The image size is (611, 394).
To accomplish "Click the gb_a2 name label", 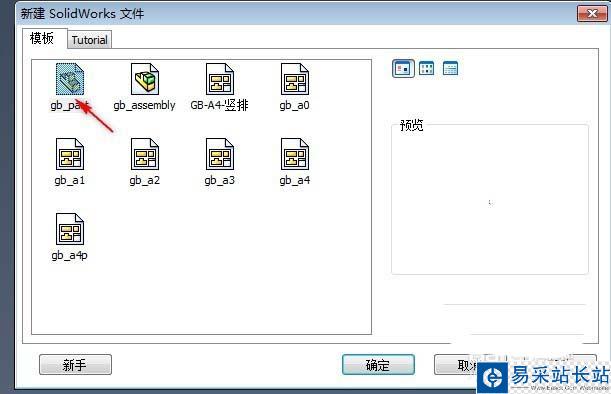I will [x=145, y=180].
